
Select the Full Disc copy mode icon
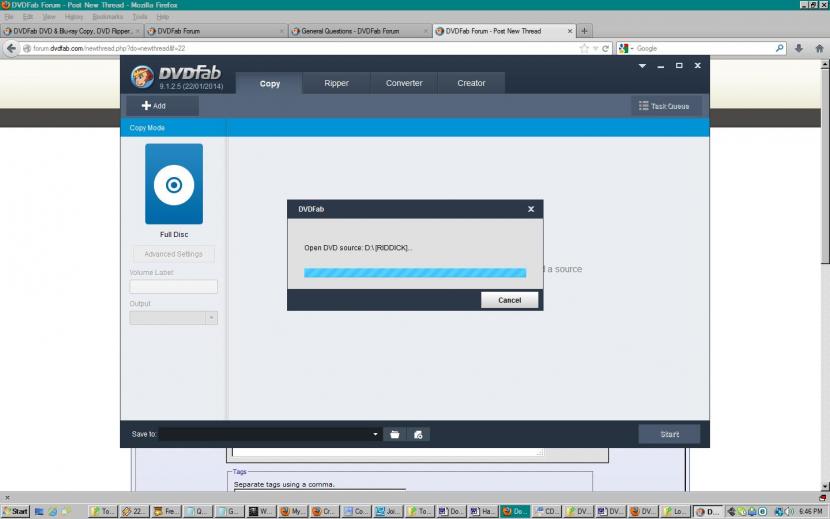pyautogui.click(x=174, y=184)
